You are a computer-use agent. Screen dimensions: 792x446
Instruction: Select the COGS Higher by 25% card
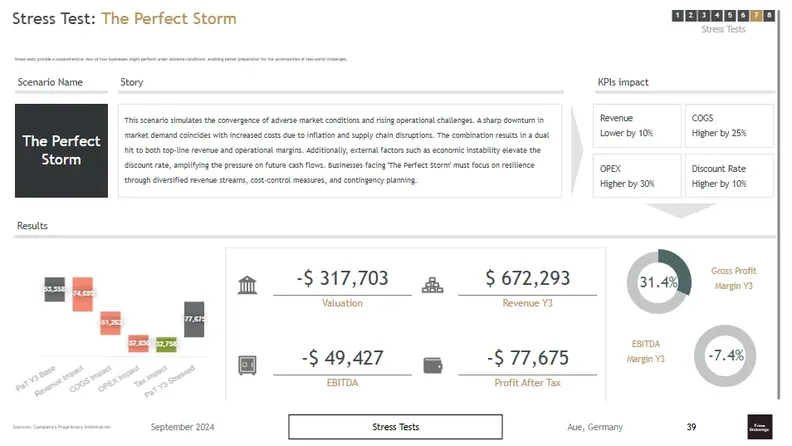point(729,125)
